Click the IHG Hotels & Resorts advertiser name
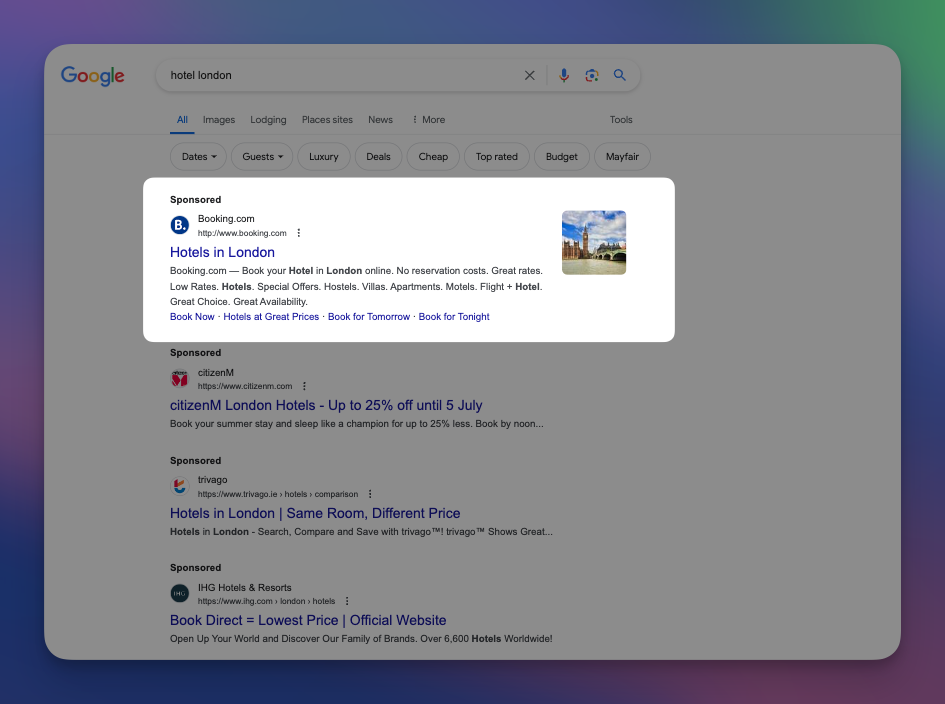The height and width of the screenshot is (704, 945). point(245,588)
